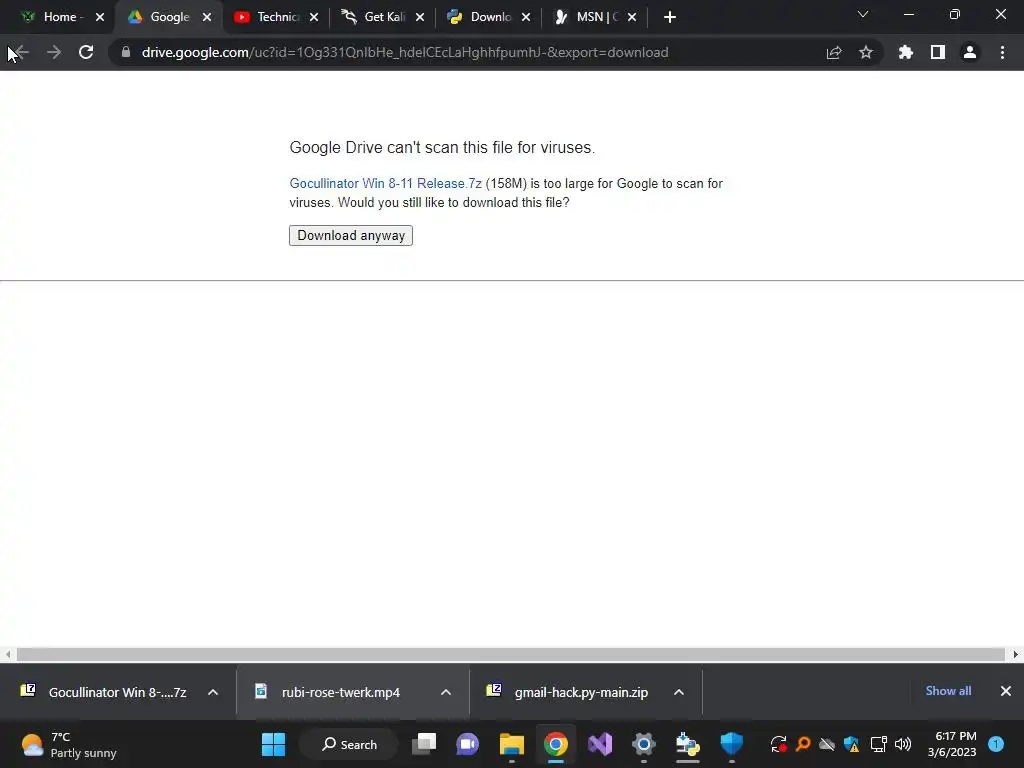Click the orange magnifier tray icon

pyautogui.click(x=803, y=744)
